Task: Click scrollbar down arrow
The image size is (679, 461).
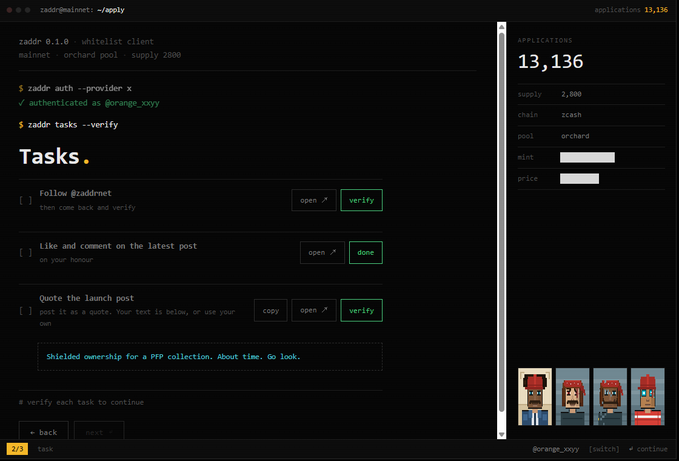Action: (x=501, y=434)
